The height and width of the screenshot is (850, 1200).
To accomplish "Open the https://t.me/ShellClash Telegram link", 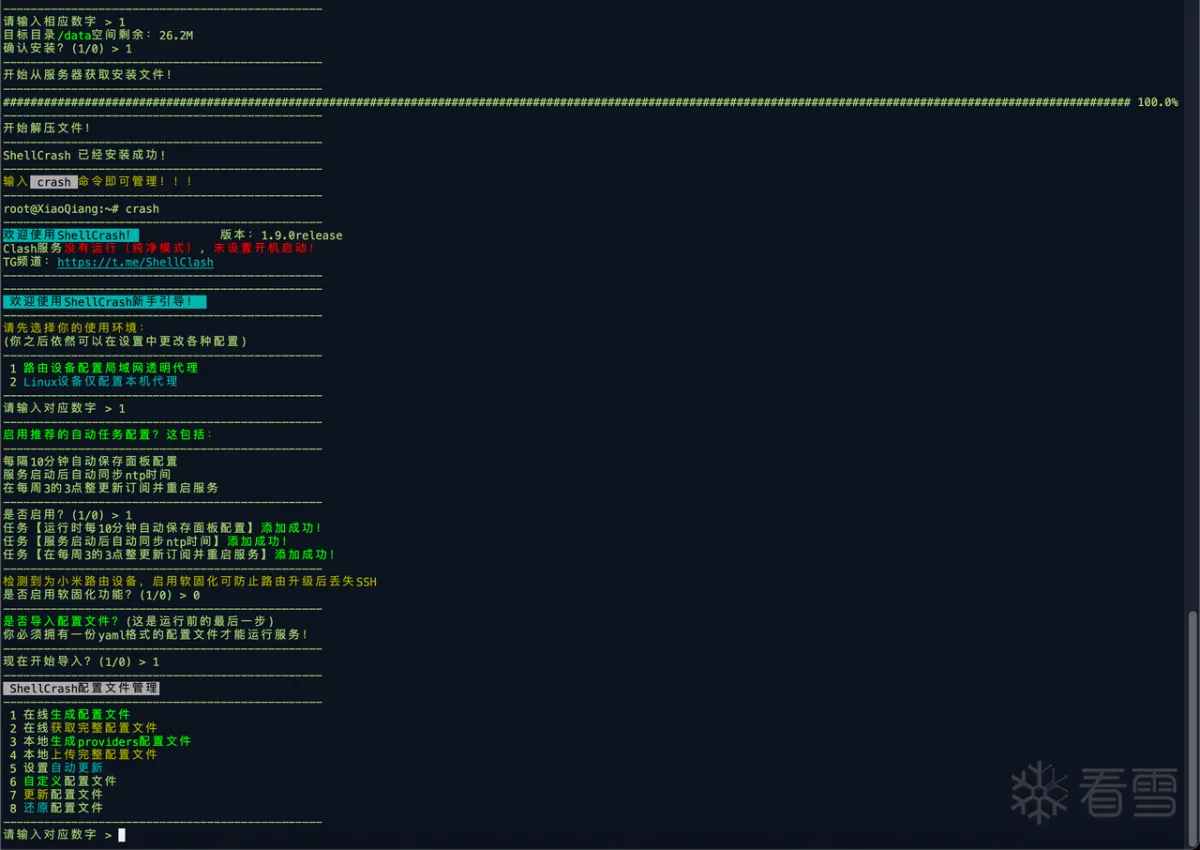I will click(135, 262).
